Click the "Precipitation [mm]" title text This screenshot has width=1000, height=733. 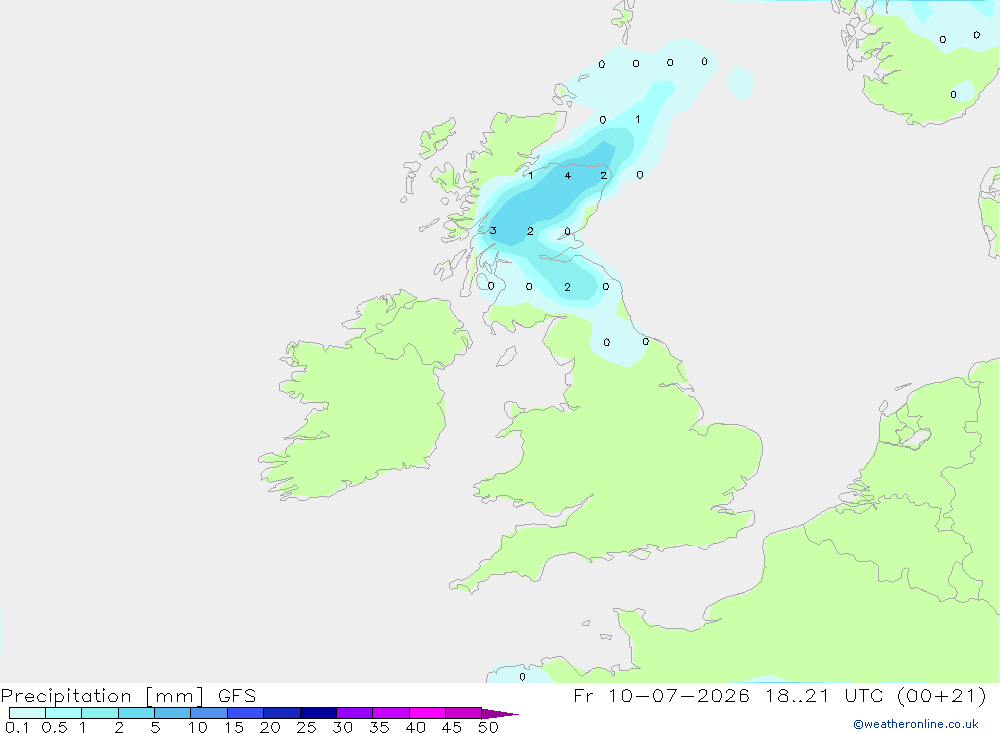103,696
